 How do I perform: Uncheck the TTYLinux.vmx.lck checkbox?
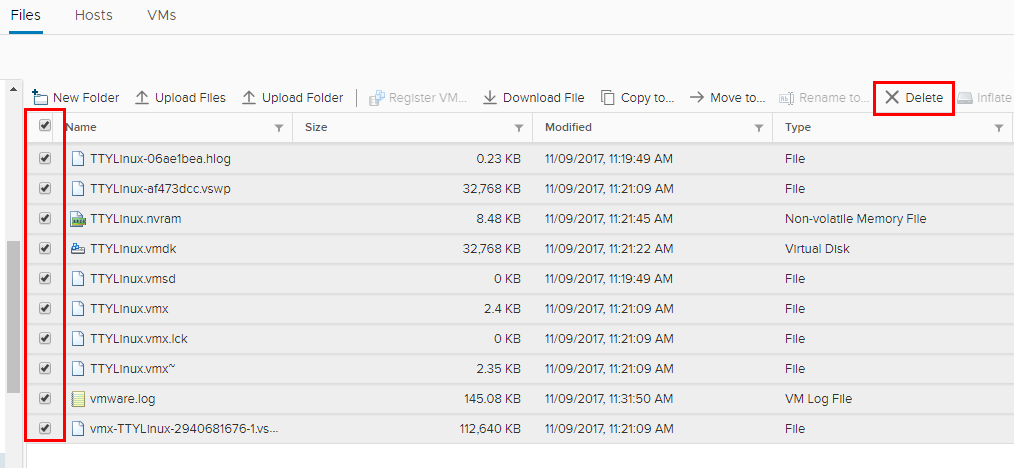click(x=45, y=338)
